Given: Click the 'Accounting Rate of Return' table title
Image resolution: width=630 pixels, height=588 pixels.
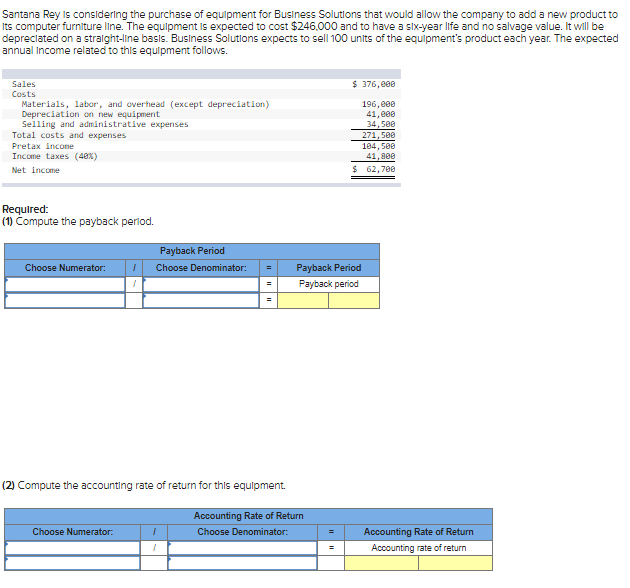Looking at the screenshot, I should [x=248, y=516].
